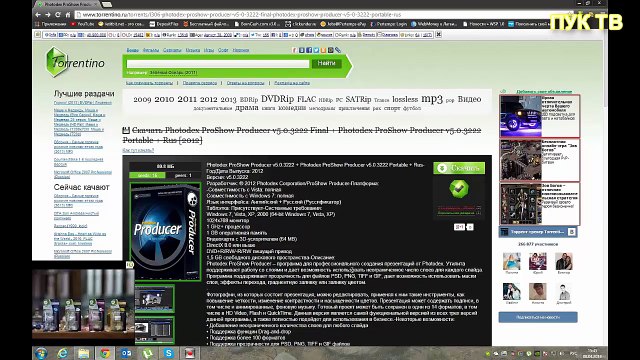Click the taskbar clock
The image size is (640, 360).
pyautogui.click(x=592, y=353)
